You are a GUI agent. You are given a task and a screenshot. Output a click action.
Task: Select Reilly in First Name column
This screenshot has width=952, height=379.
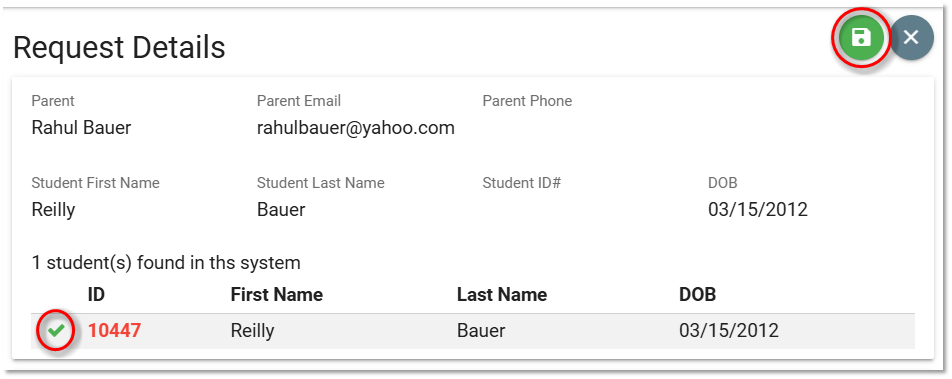point(253,331)
